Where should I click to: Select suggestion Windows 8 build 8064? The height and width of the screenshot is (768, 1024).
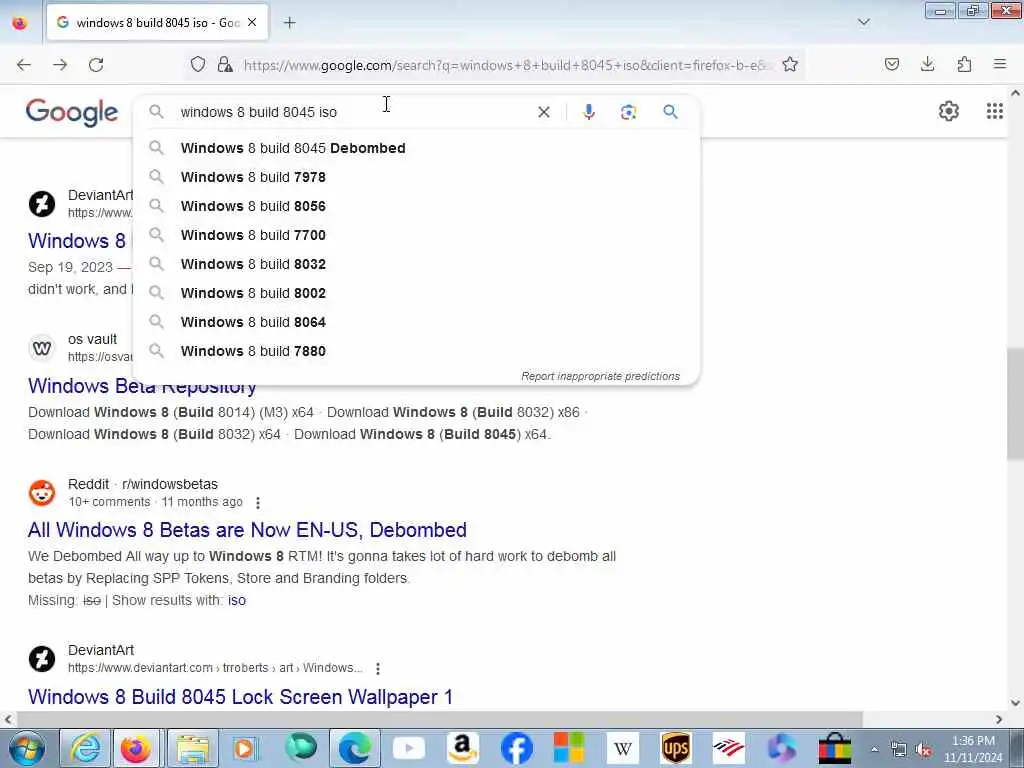417,322
